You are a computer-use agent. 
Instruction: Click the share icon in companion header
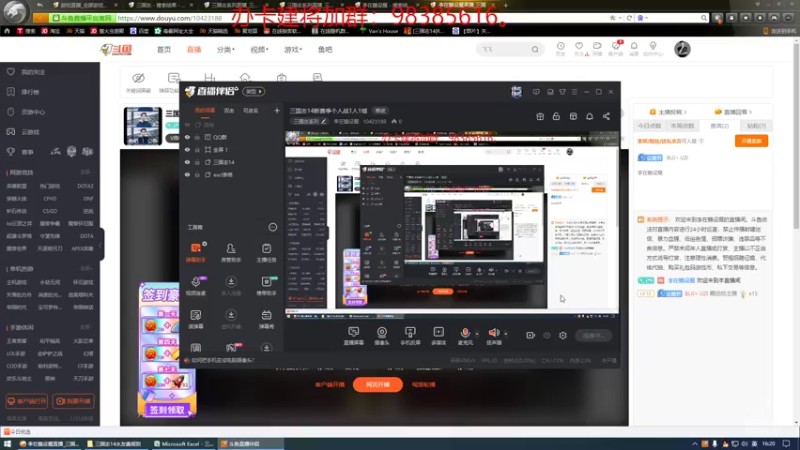point(606,116)
